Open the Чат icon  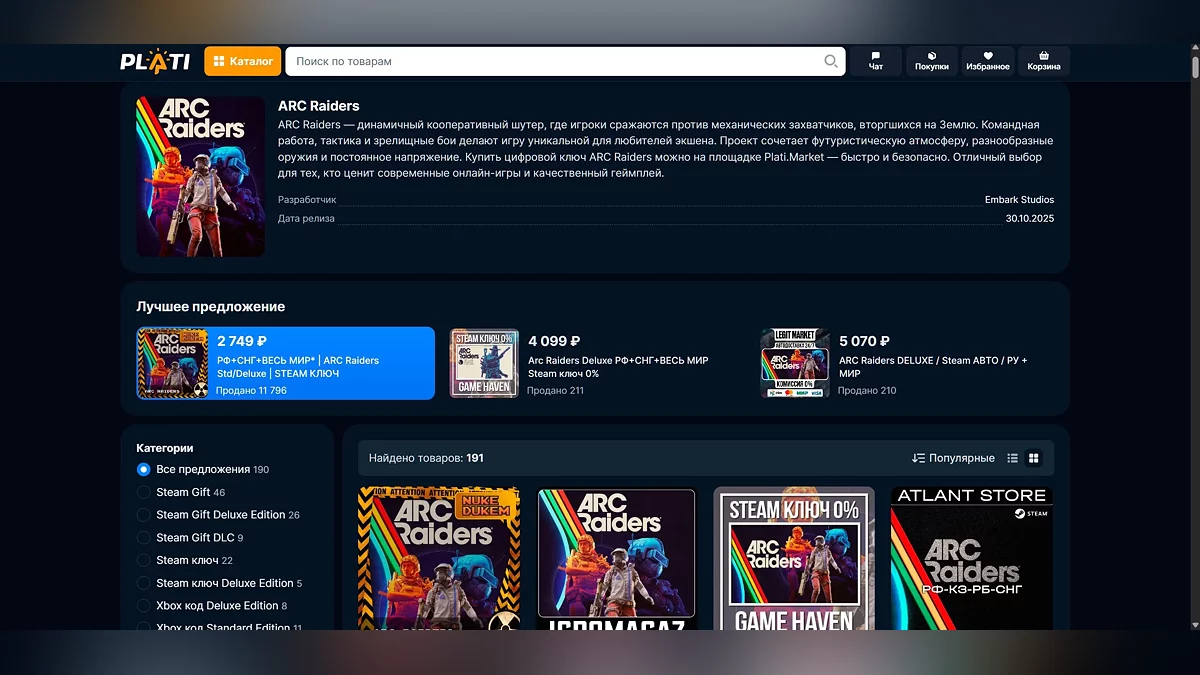pos(876,61)
